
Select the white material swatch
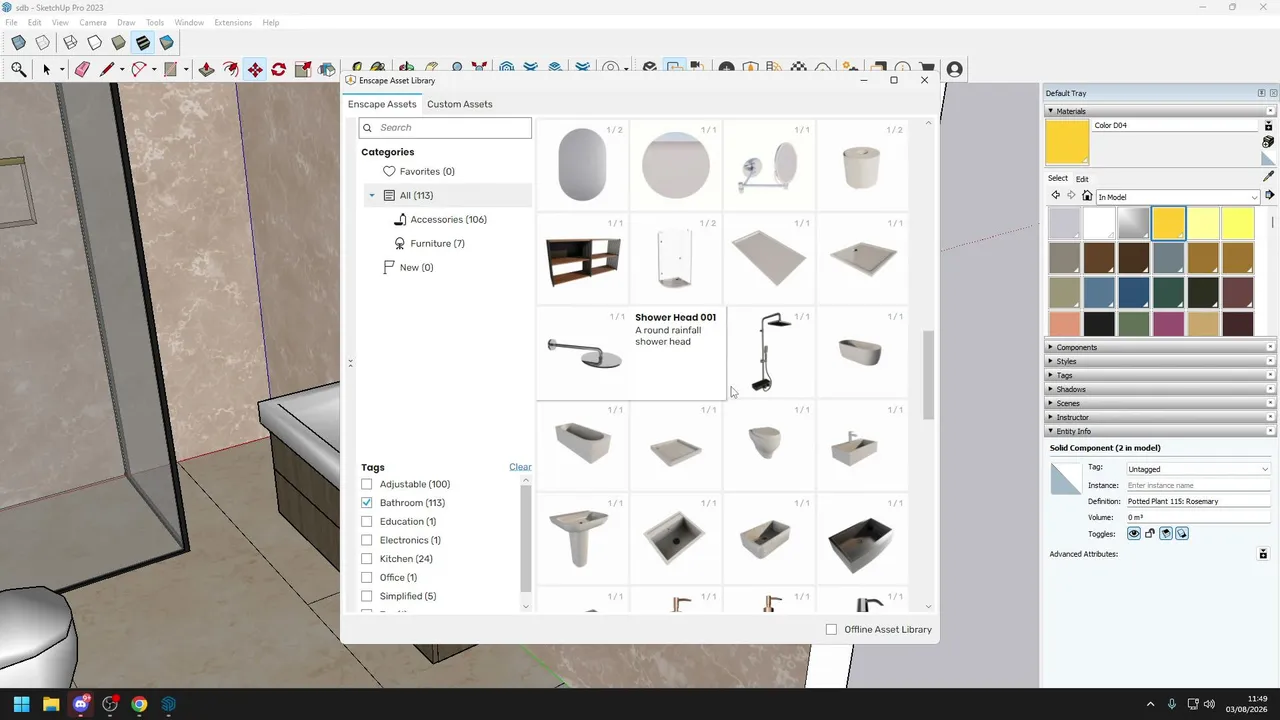[x=1098, y=224]
